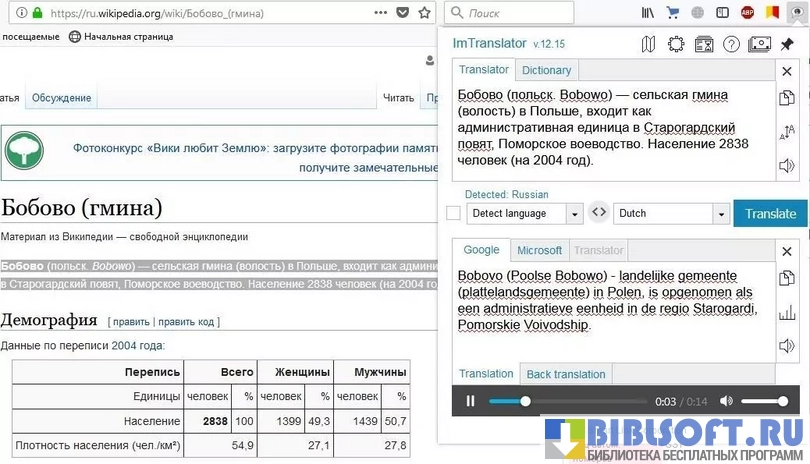Swap source and target languages
Image resolution: width=810 pixels, height=464 pixels.
[598, 213]
